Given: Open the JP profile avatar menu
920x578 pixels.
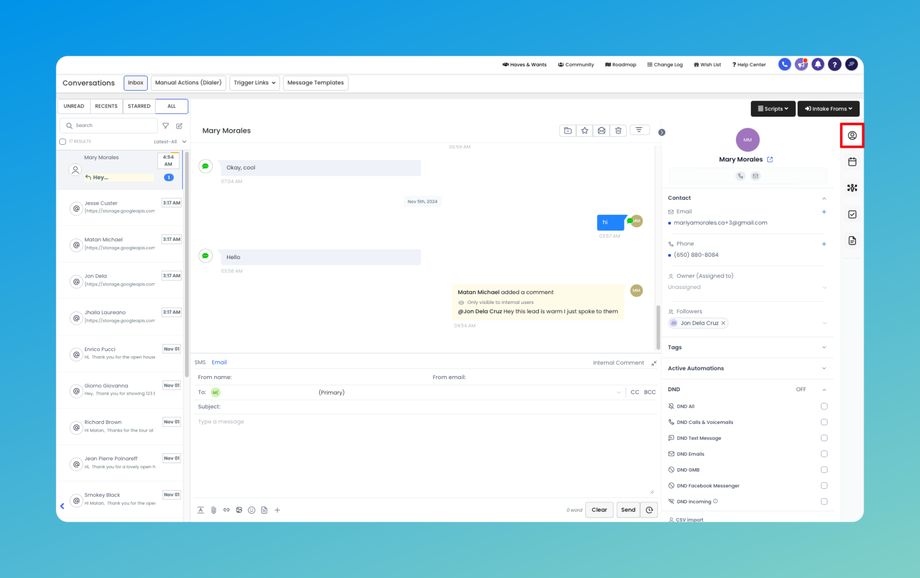Looking at the screenshot, I should point(851,65).
